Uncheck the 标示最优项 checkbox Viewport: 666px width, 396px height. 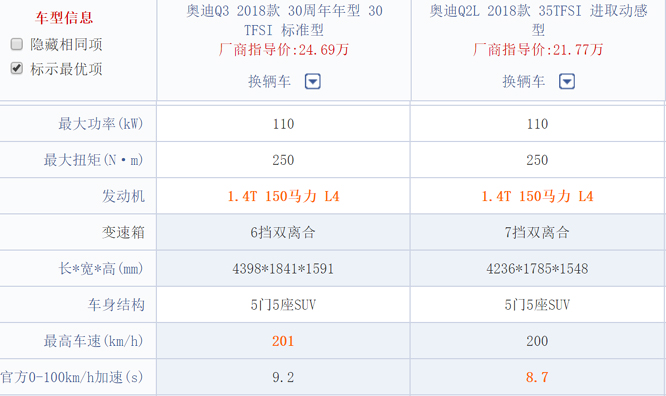[x=17, y=68]
